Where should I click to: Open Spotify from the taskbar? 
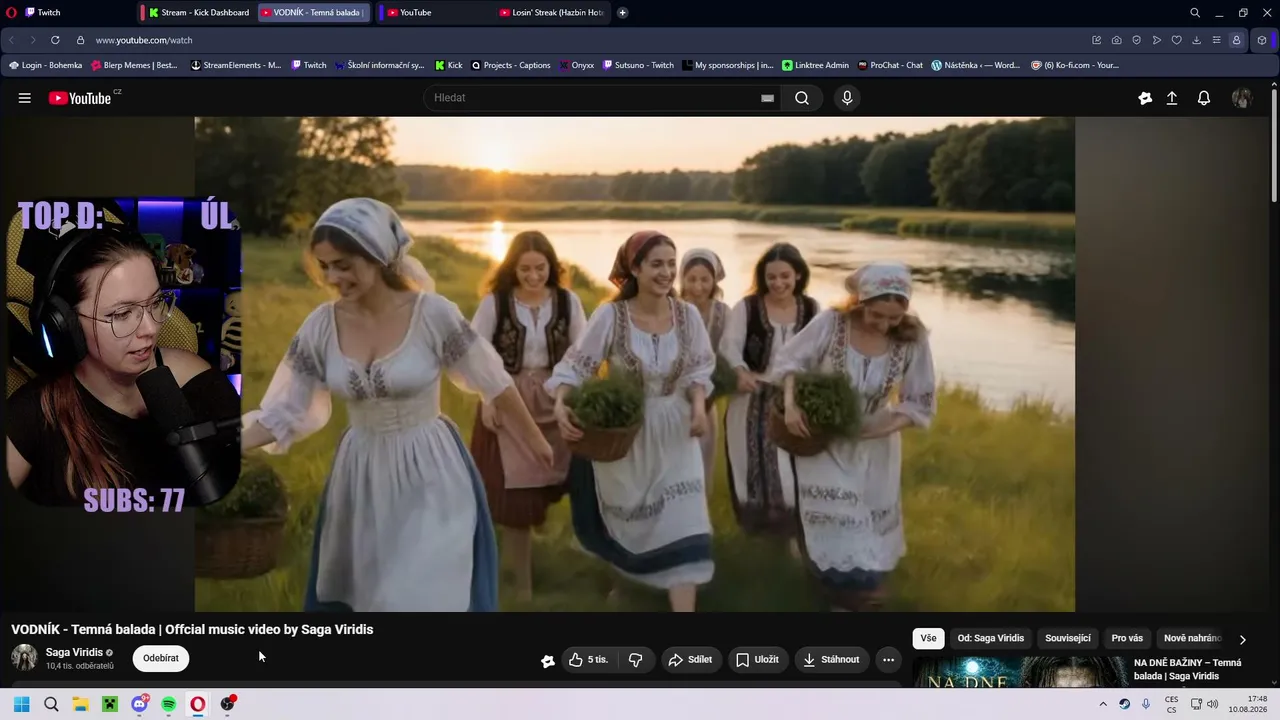(169, 704)
